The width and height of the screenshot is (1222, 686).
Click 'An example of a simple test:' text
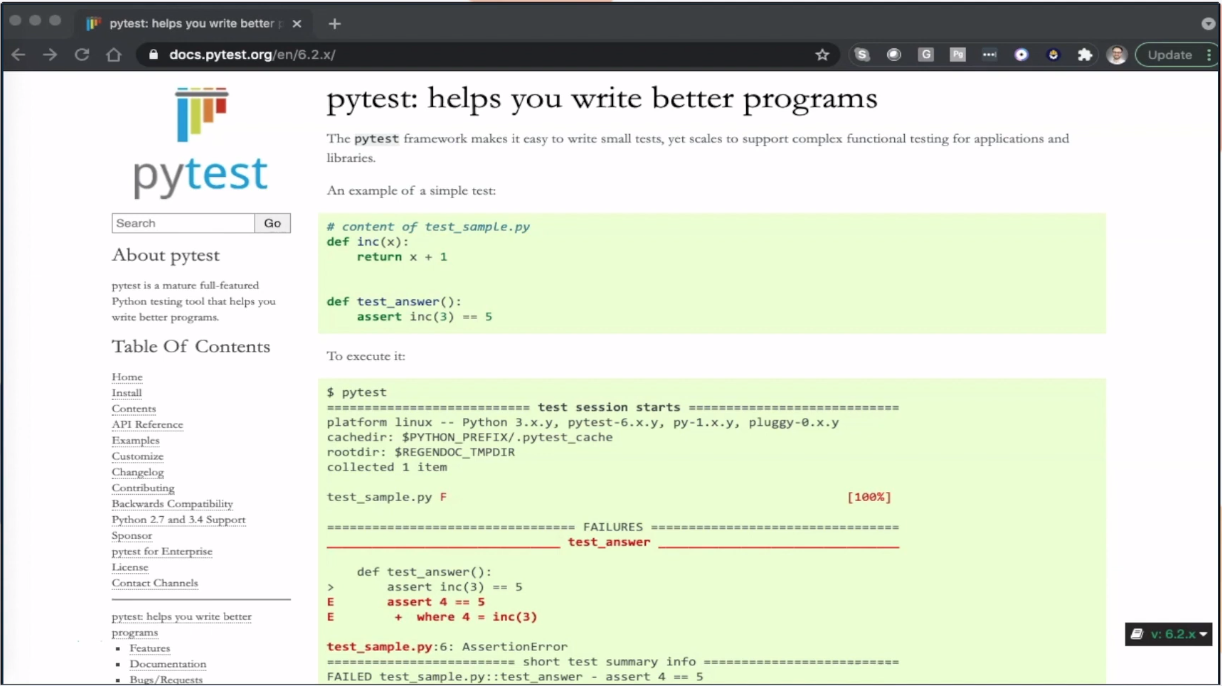tap(411, 190)
